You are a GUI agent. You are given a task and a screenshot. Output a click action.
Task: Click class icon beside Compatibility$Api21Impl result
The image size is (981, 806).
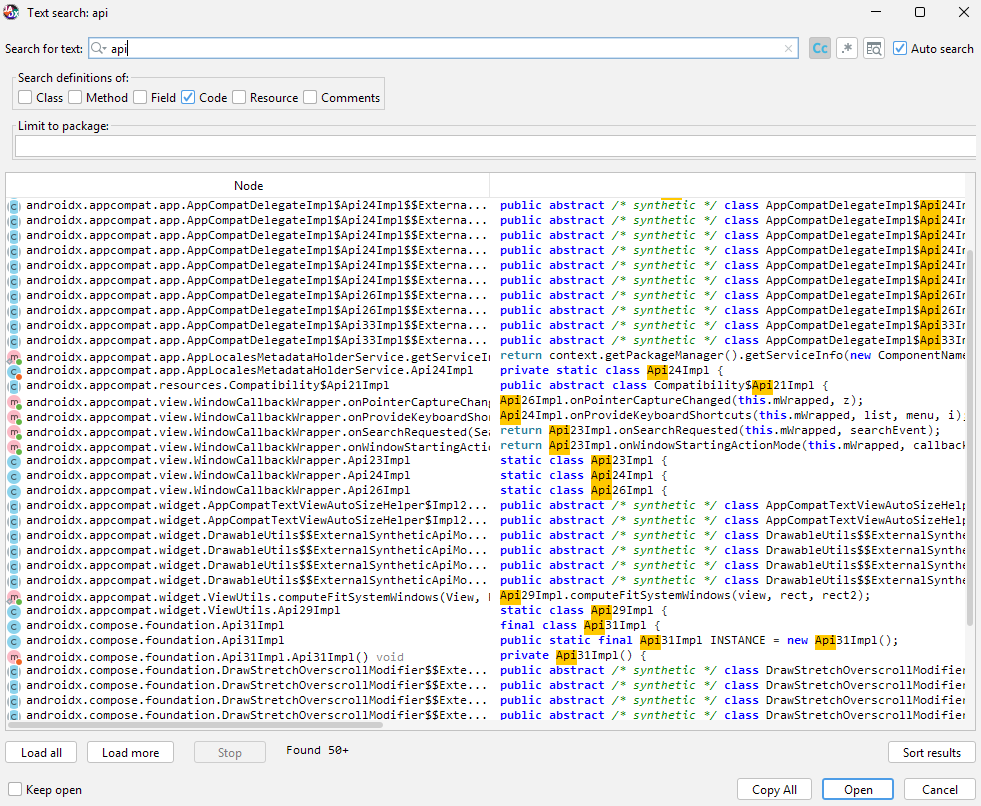point(14,386)
